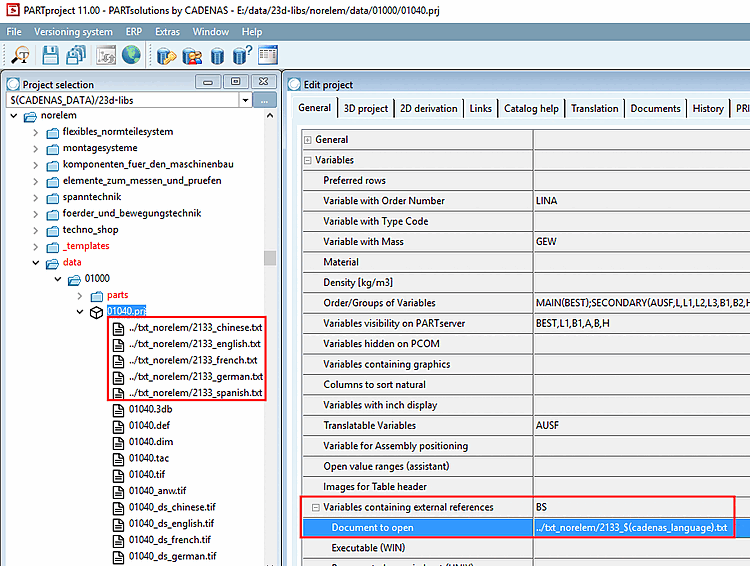Open the Versioning system menu
Viewport: 750px width, 566px height.
click(x=73, y=32)
